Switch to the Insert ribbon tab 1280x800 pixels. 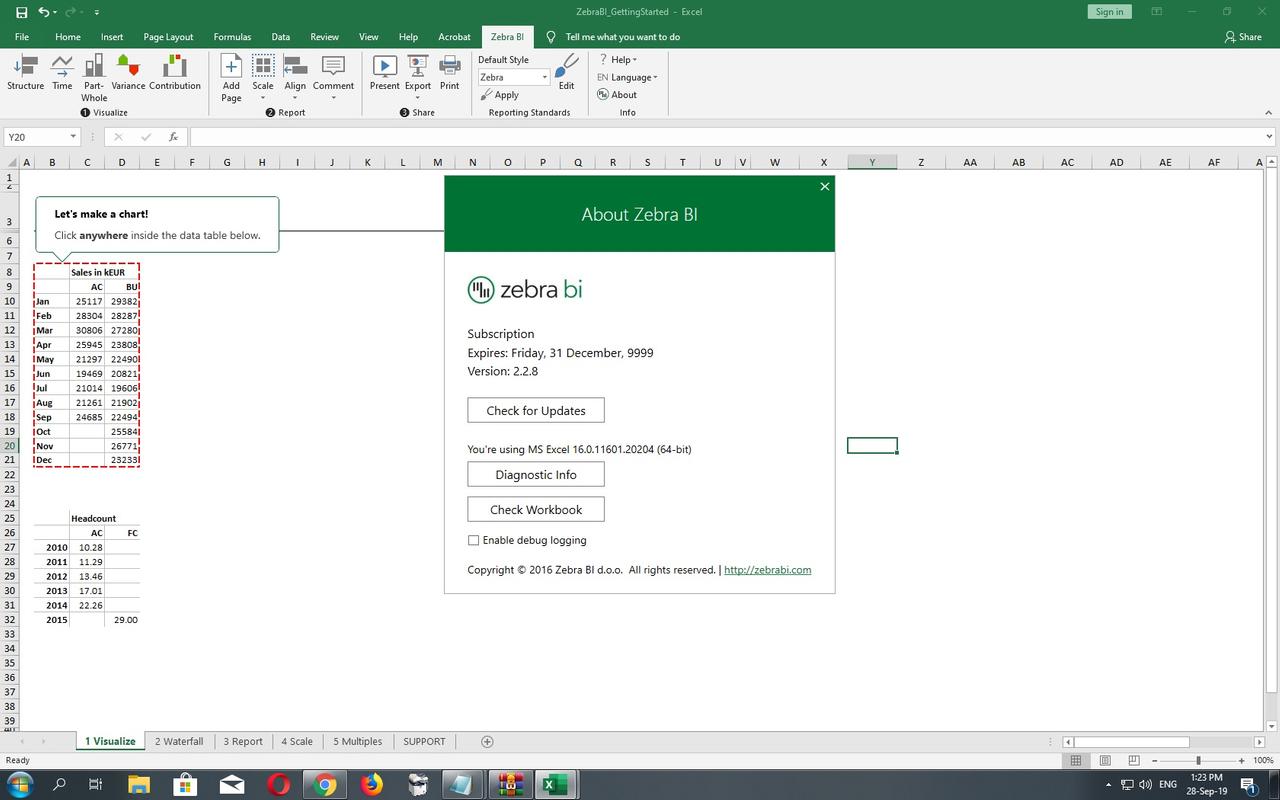click(112, 37)
